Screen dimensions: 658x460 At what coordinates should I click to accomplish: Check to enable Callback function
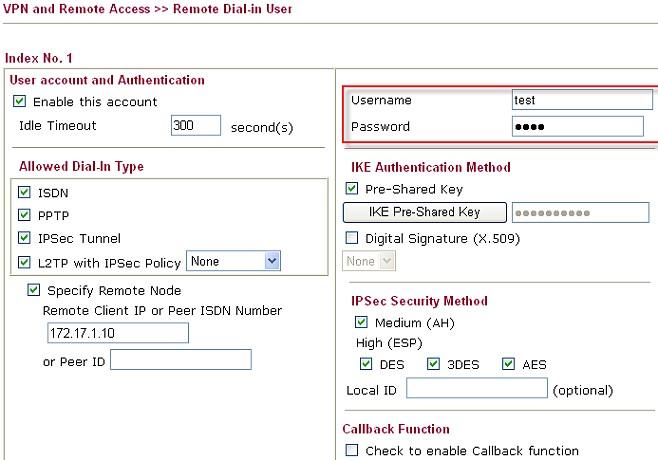tap(351, 450)
